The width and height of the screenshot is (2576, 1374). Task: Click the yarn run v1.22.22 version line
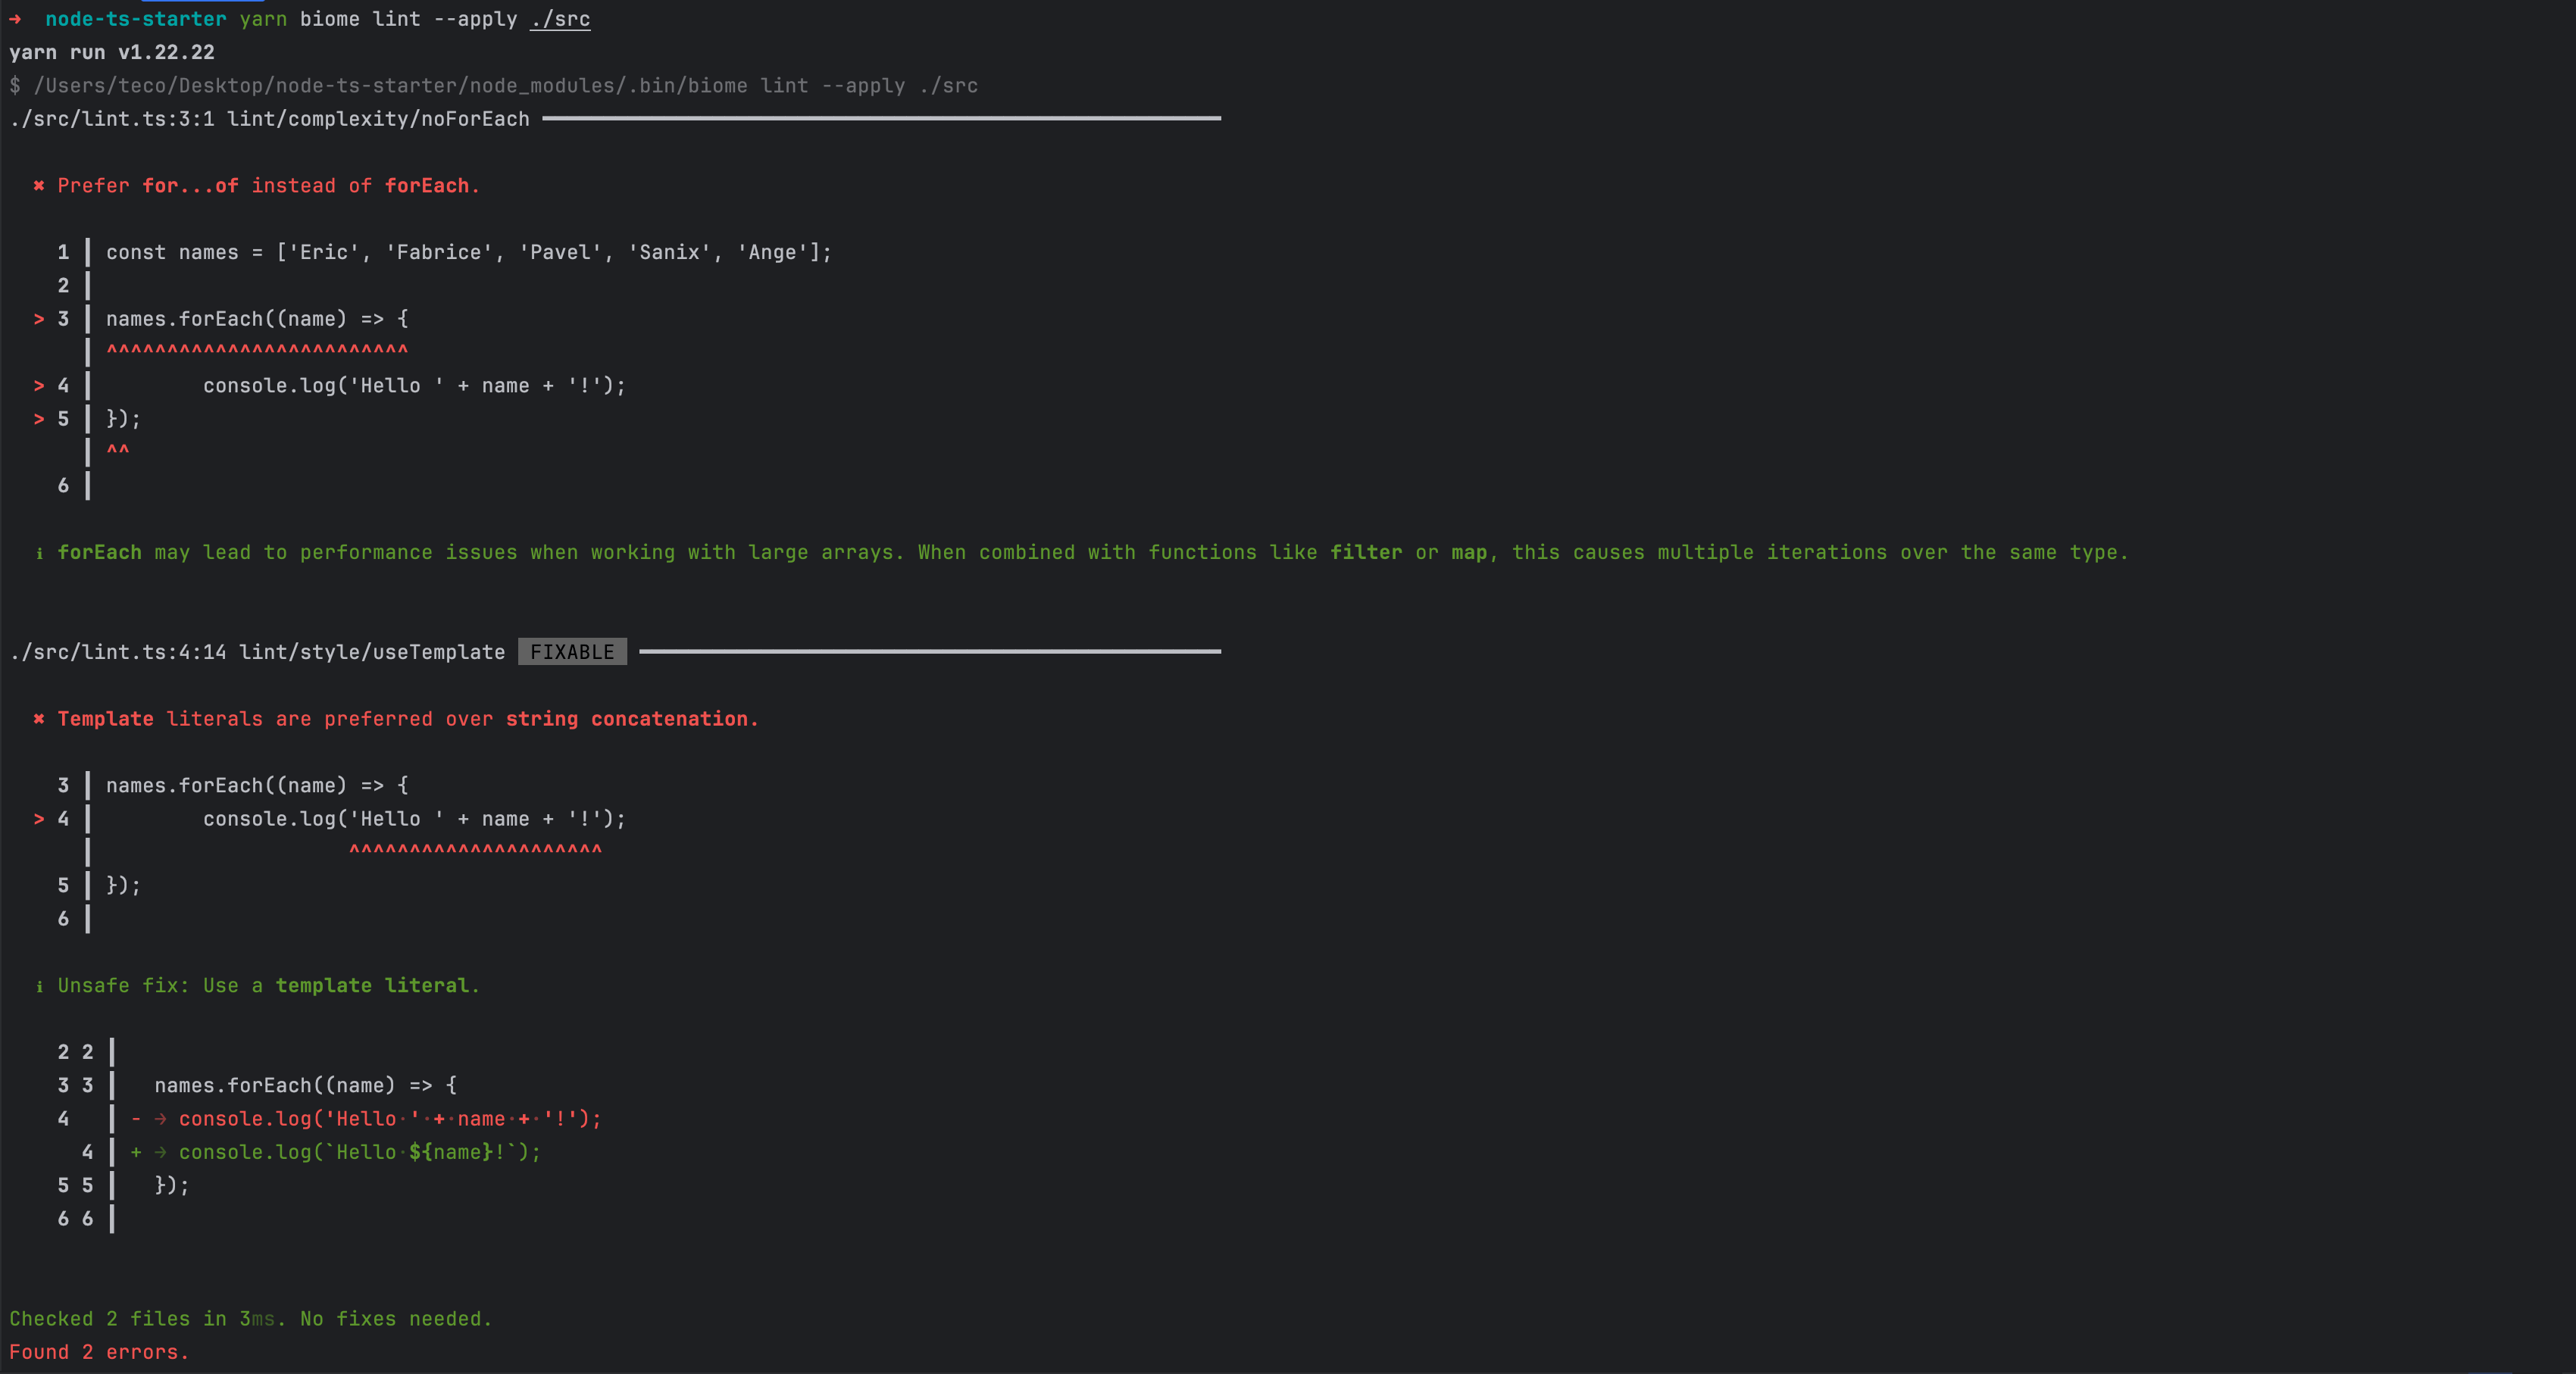(110, 52)
